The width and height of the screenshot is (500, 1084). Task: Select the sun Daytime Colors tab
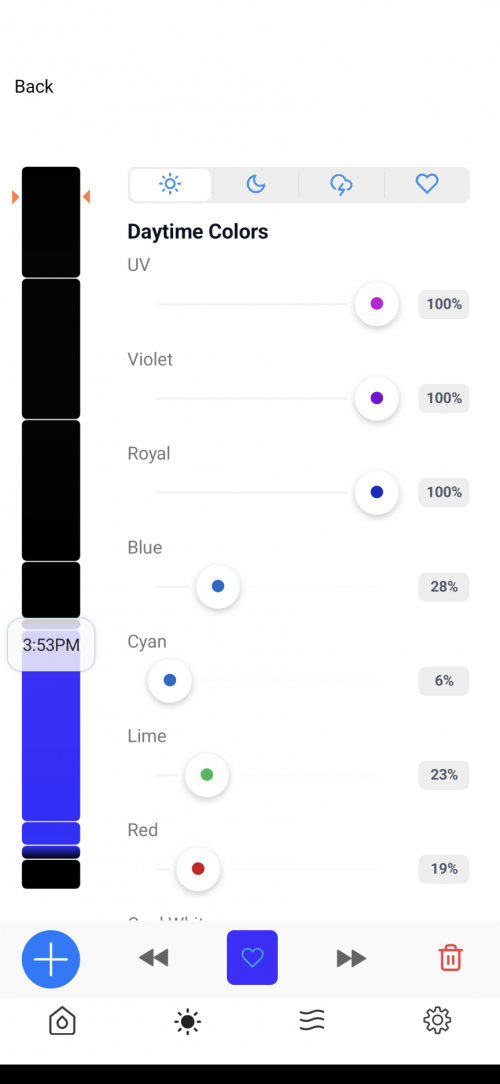coord(170,185)
